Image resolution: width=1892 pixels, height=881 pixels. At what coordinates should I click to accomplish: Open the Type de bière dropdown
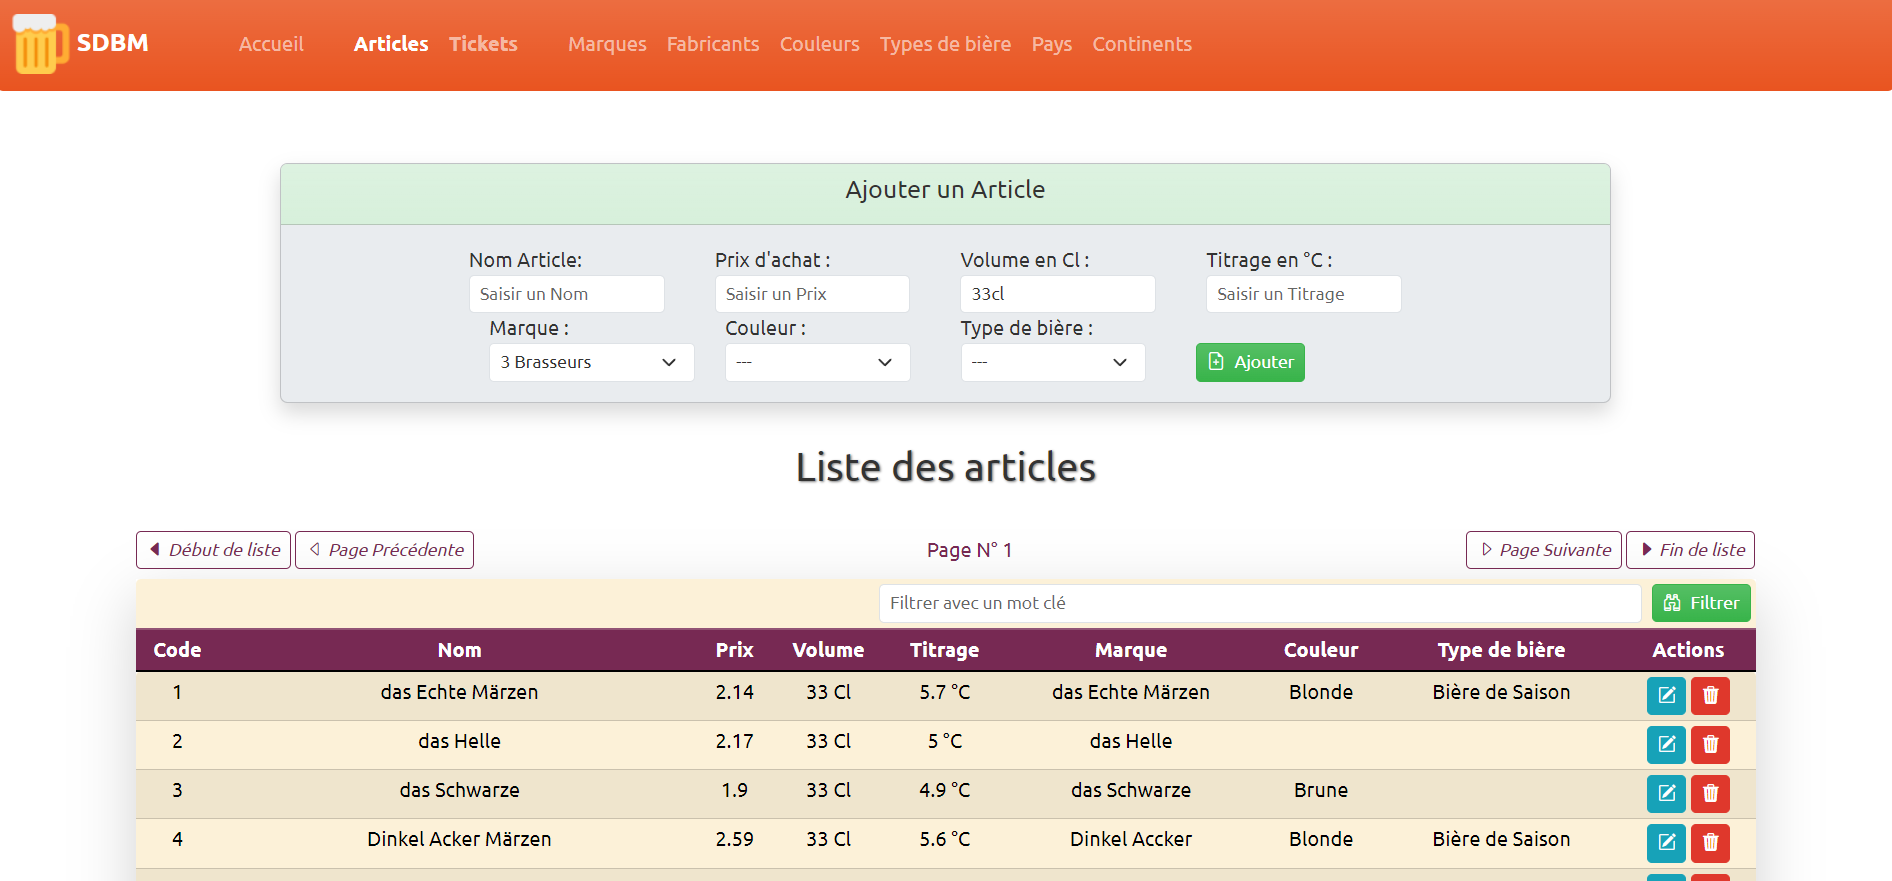pyautogui.click(x=1052, y=362)
